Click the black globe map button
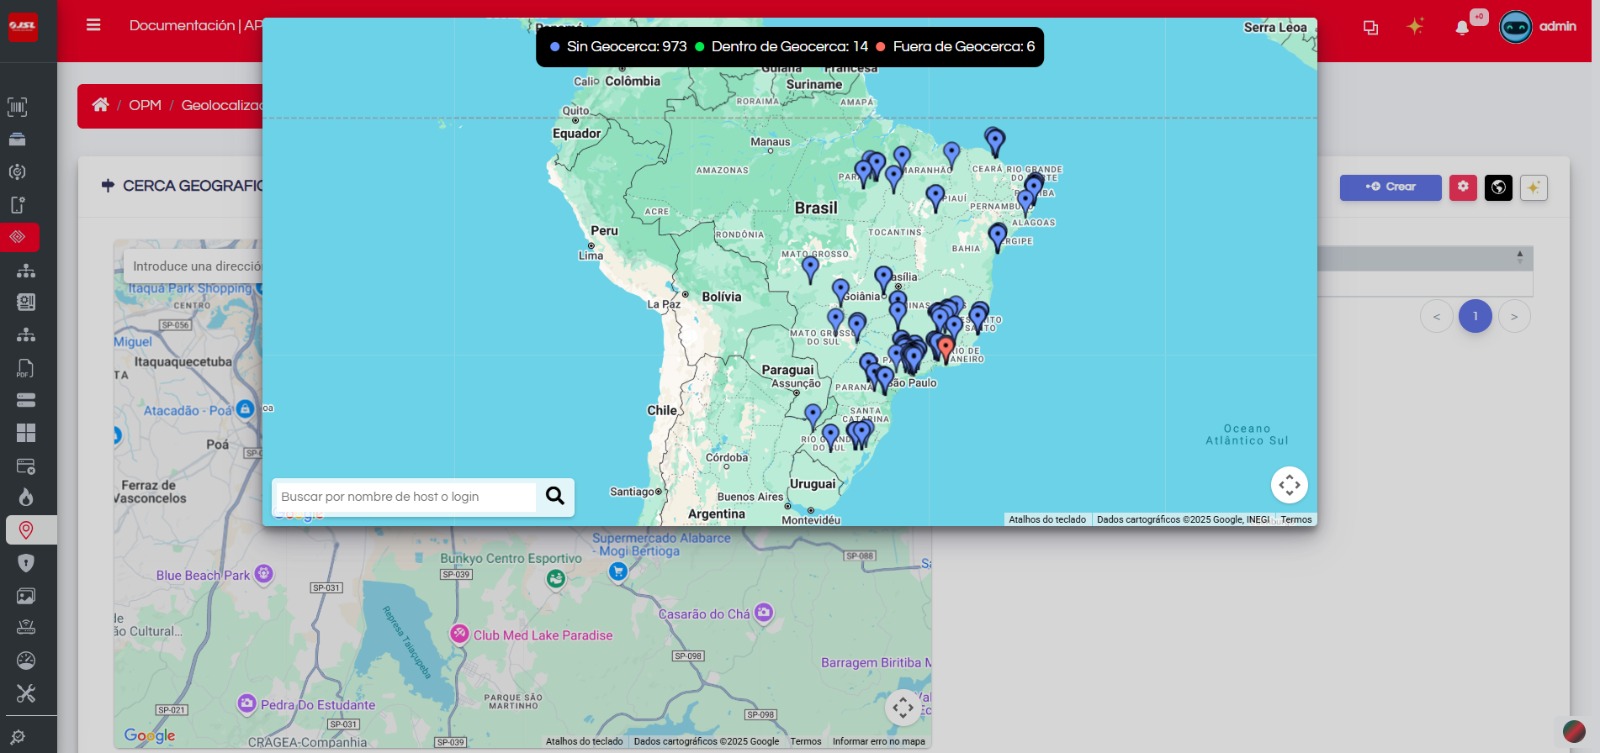 click(x=1498, y=187)
